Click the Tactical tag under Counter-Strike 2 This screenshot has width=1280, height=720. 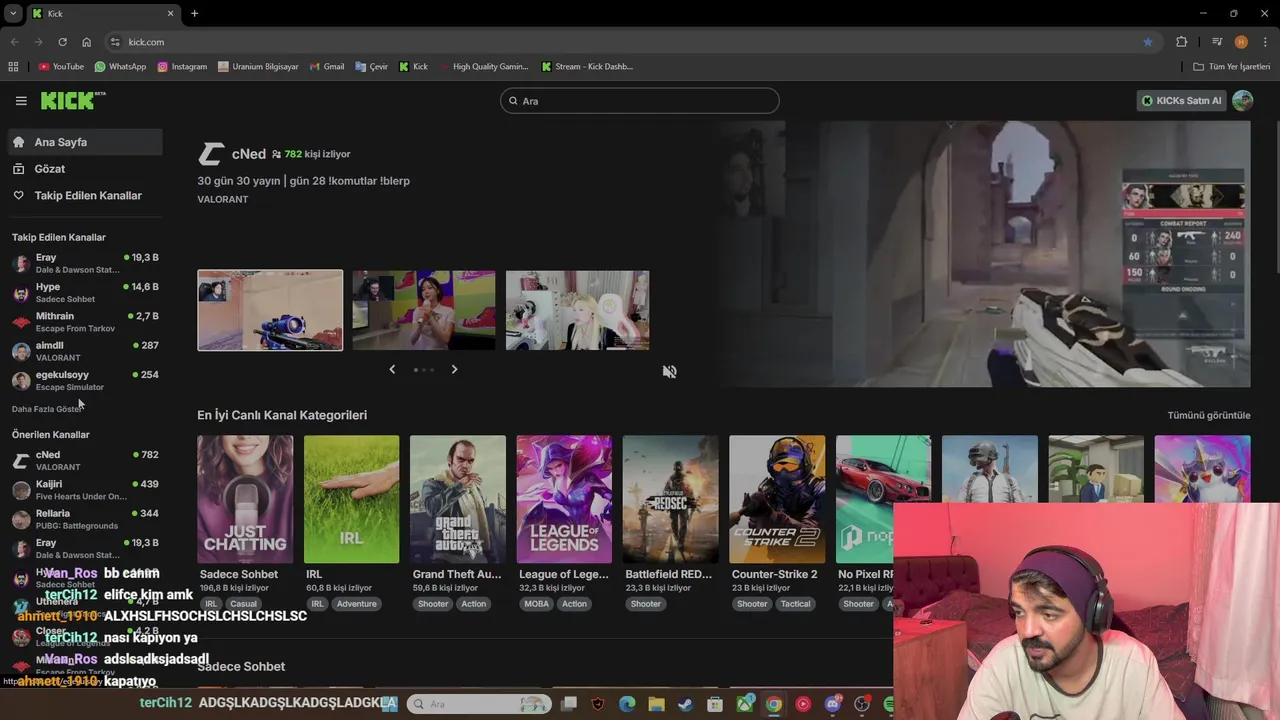795,604
